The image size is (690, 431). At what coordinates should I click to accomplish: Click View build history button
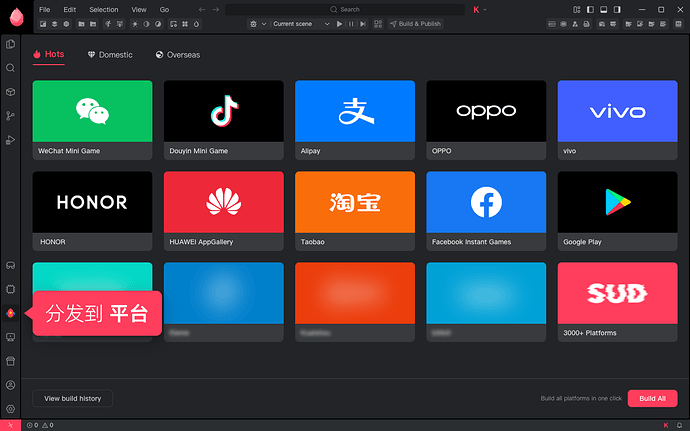pos(73,398)
